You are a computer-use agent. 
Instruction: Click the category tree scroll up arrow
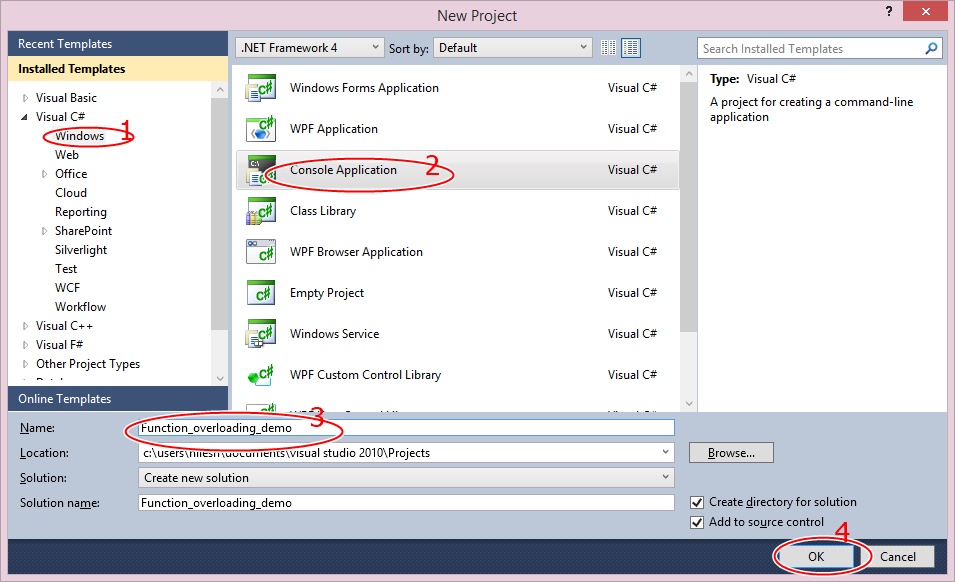(220, 90)
